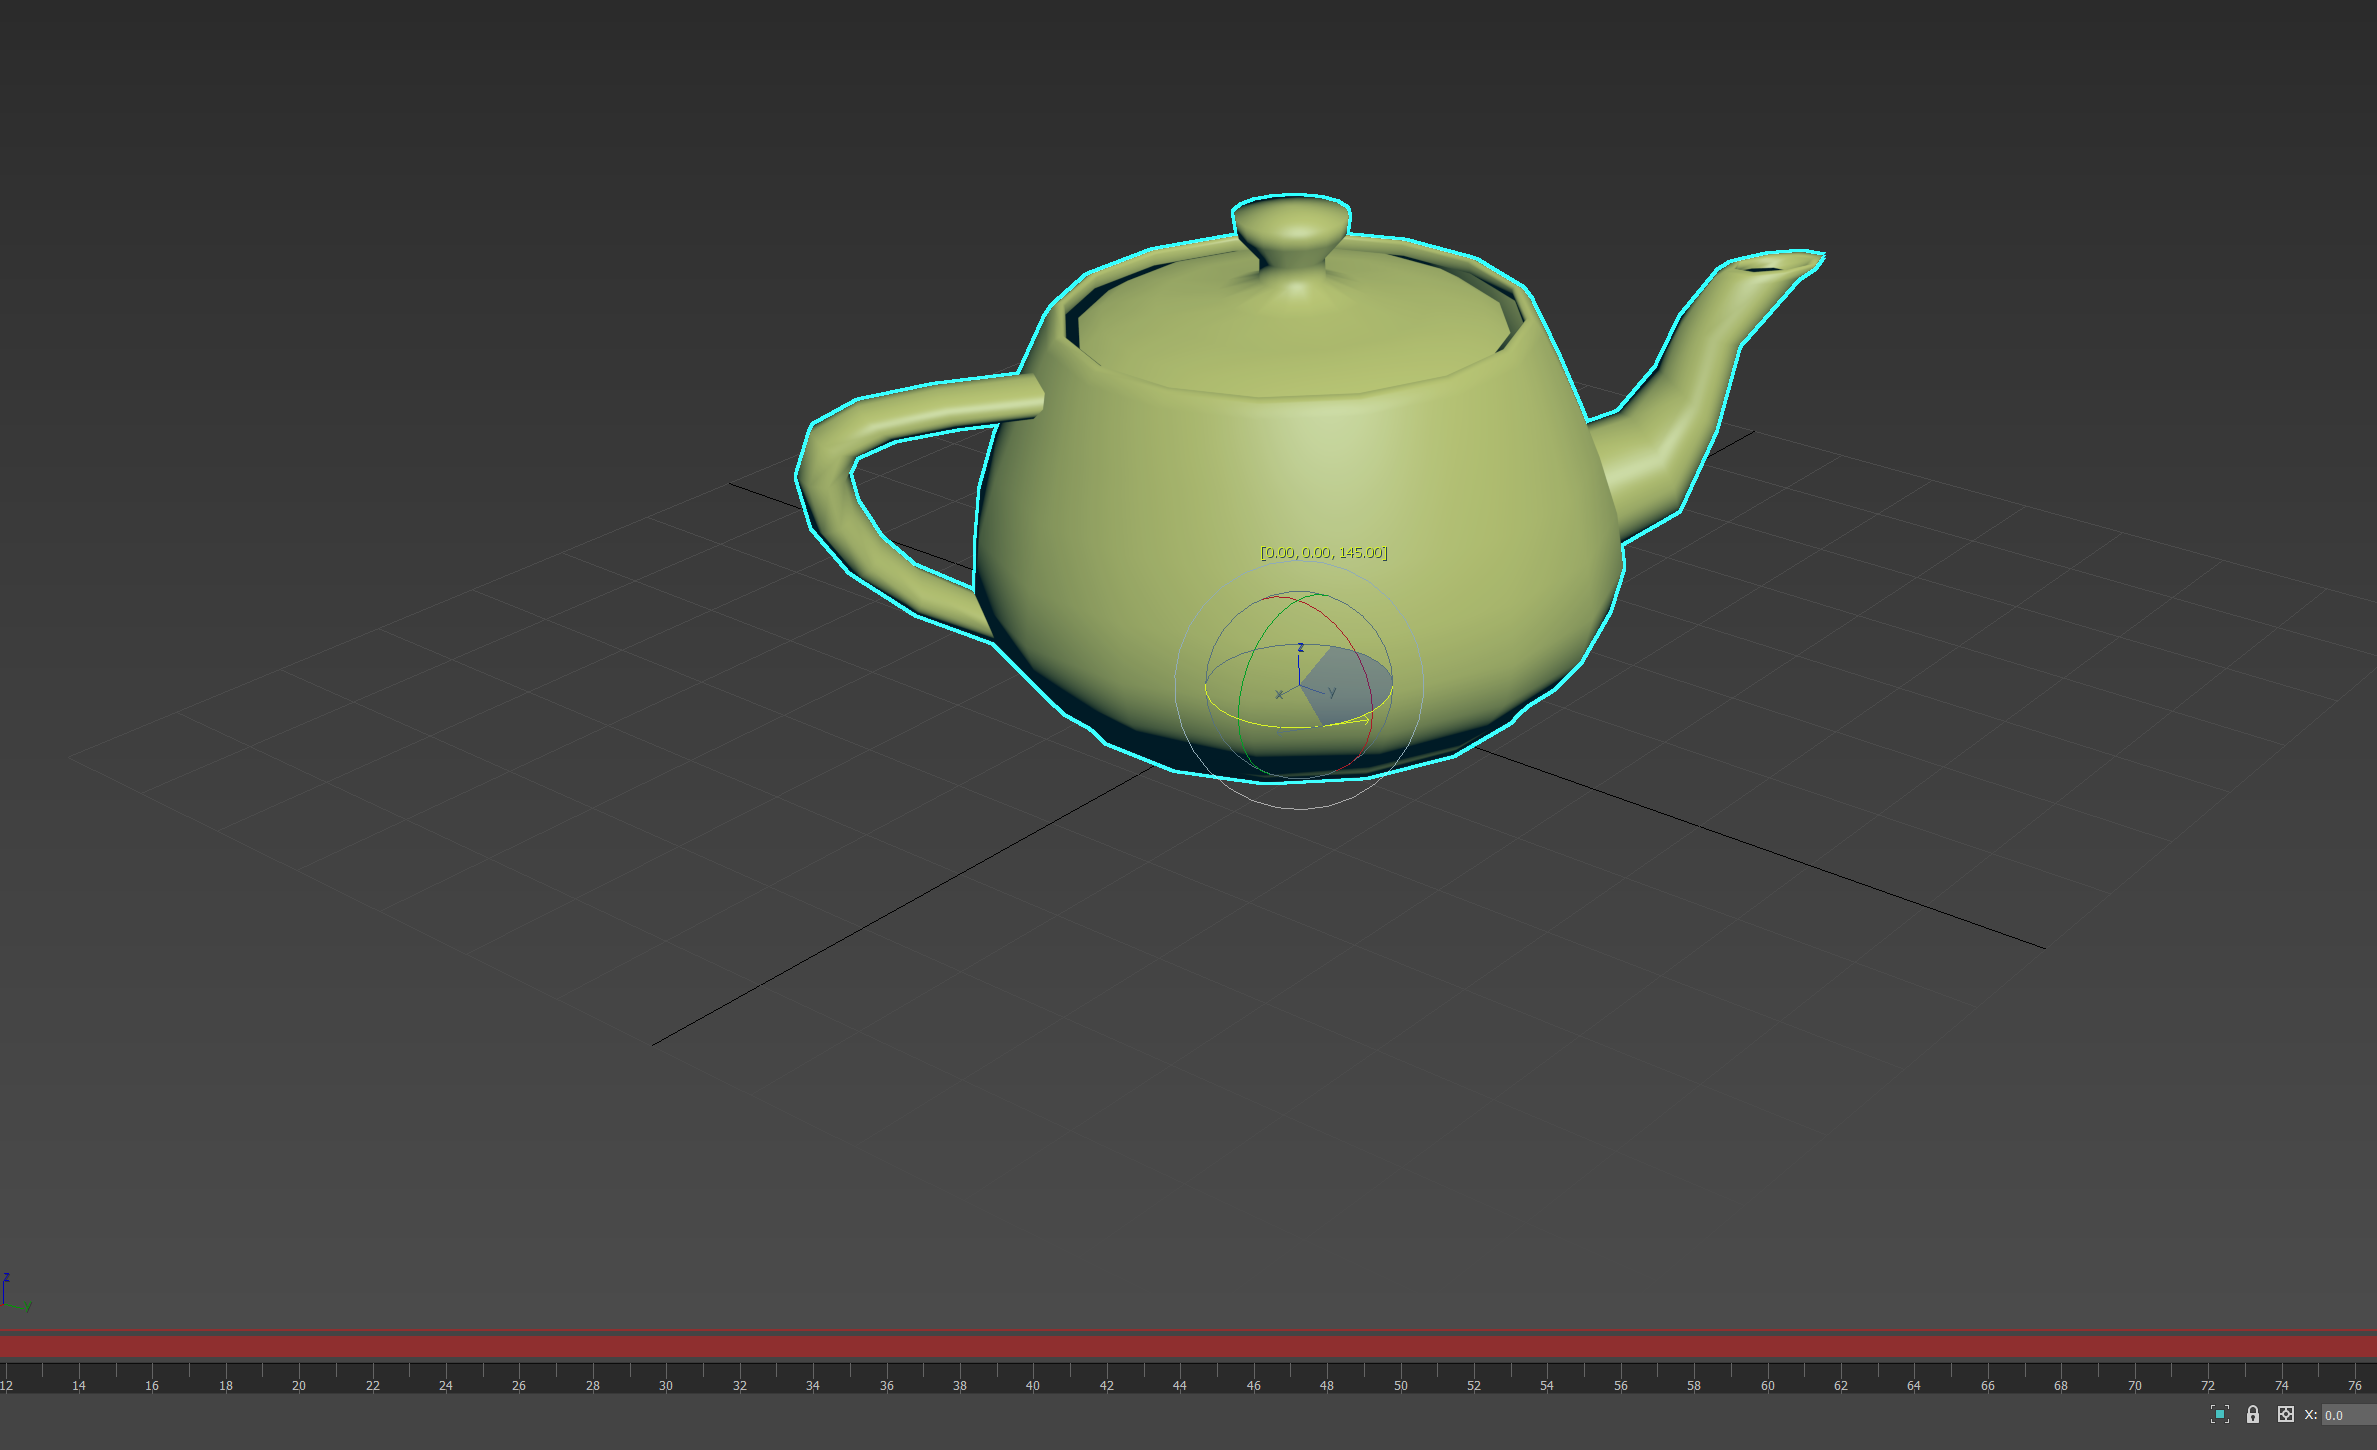Click the rotation readout label showing 145.00

click(1323, 552)
